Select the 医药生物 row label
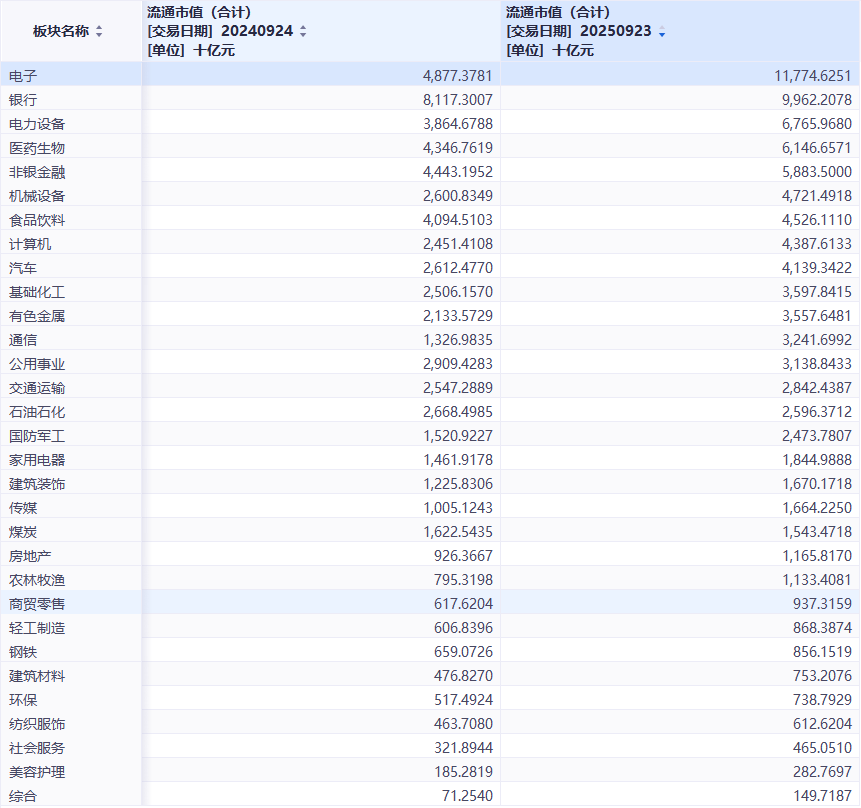The width and height of the screenshot is (861, 808). click(x=37, y=148)
